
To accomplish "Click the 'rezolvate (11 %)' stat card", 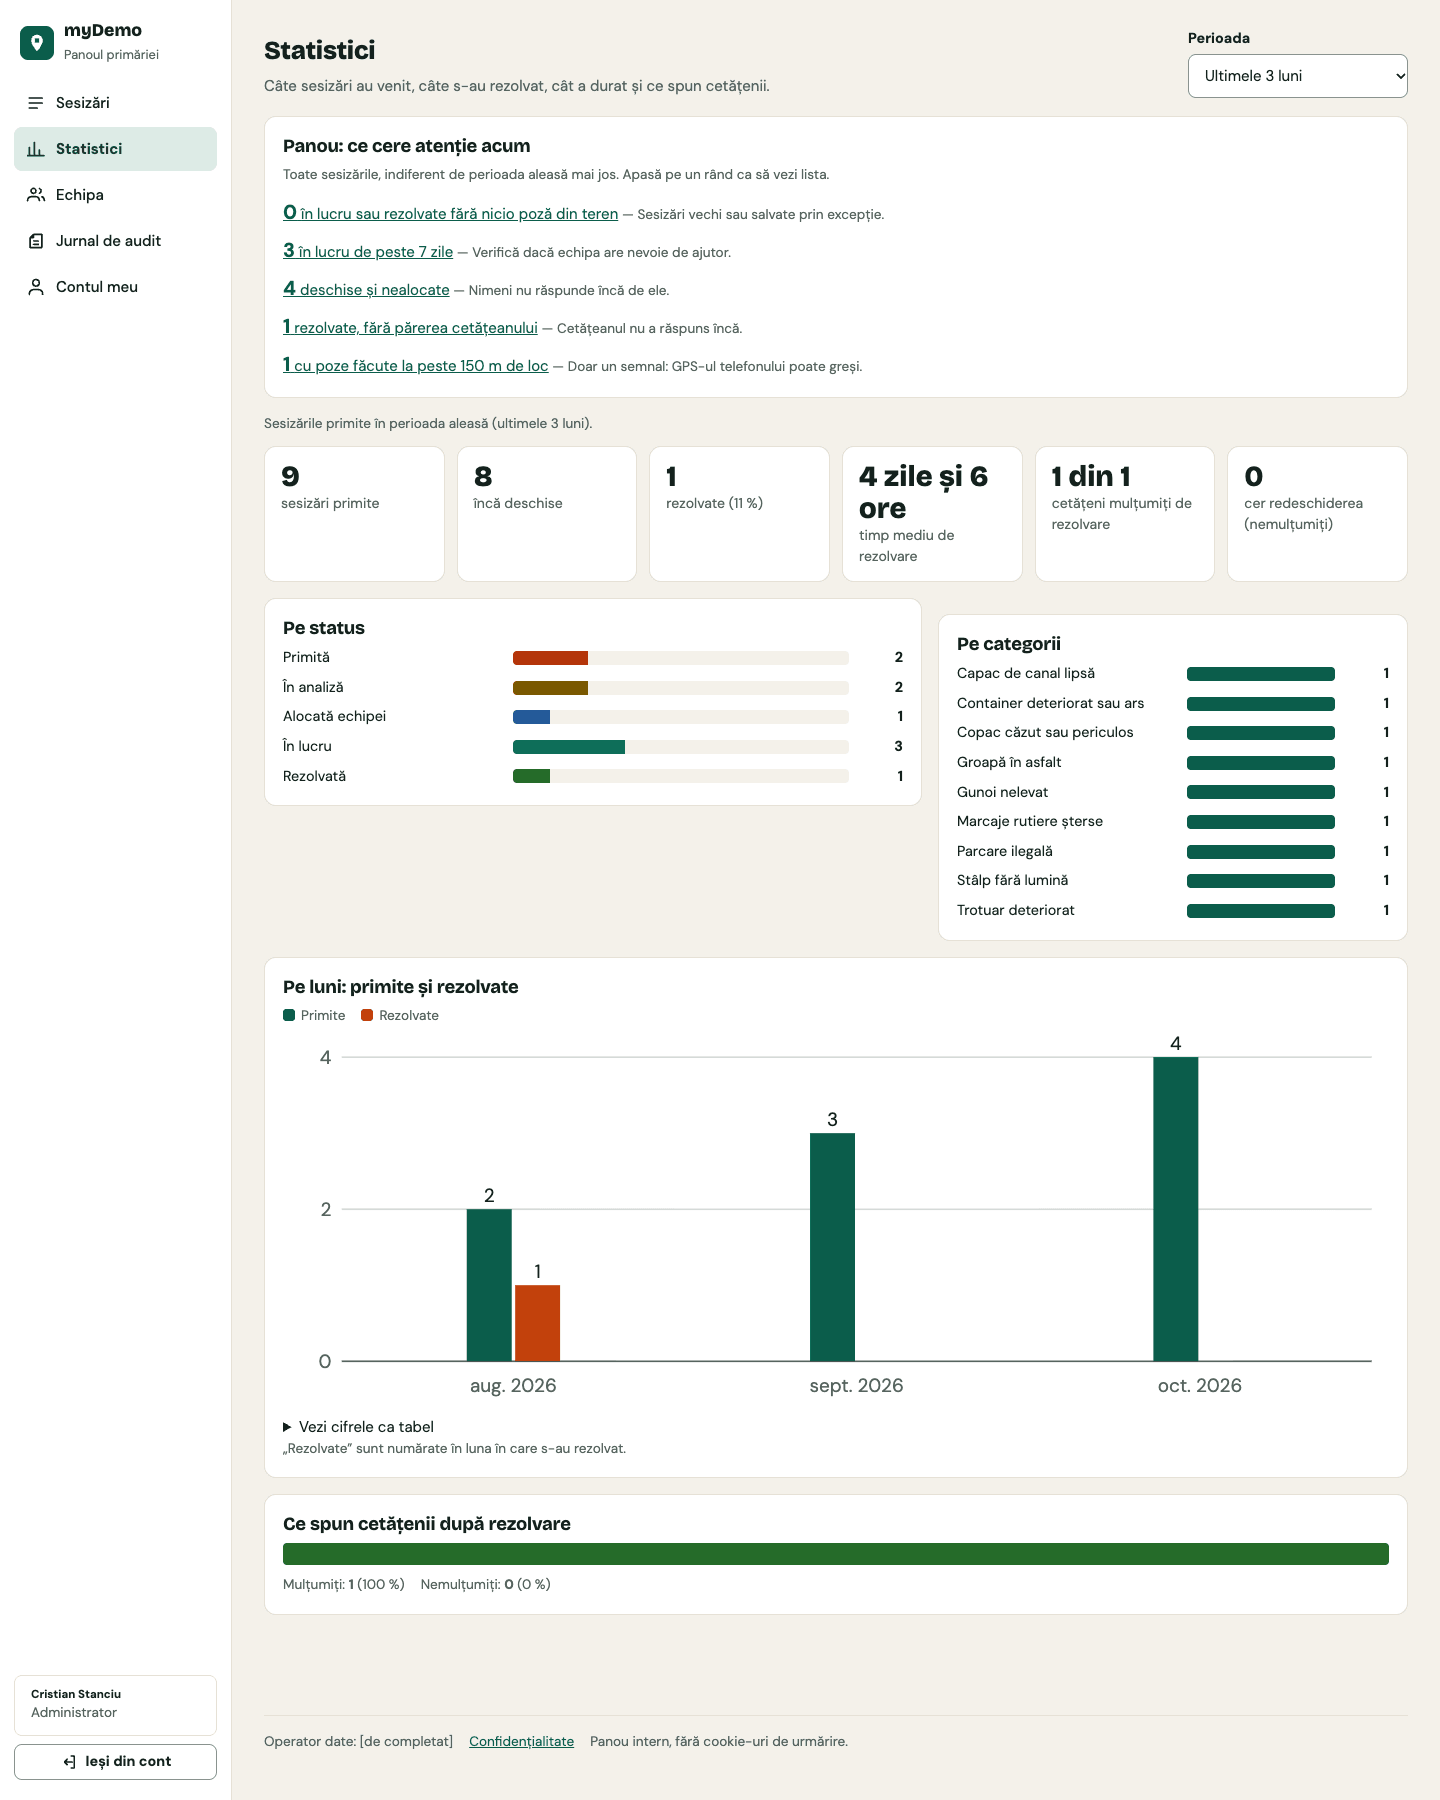I will 739,514.
